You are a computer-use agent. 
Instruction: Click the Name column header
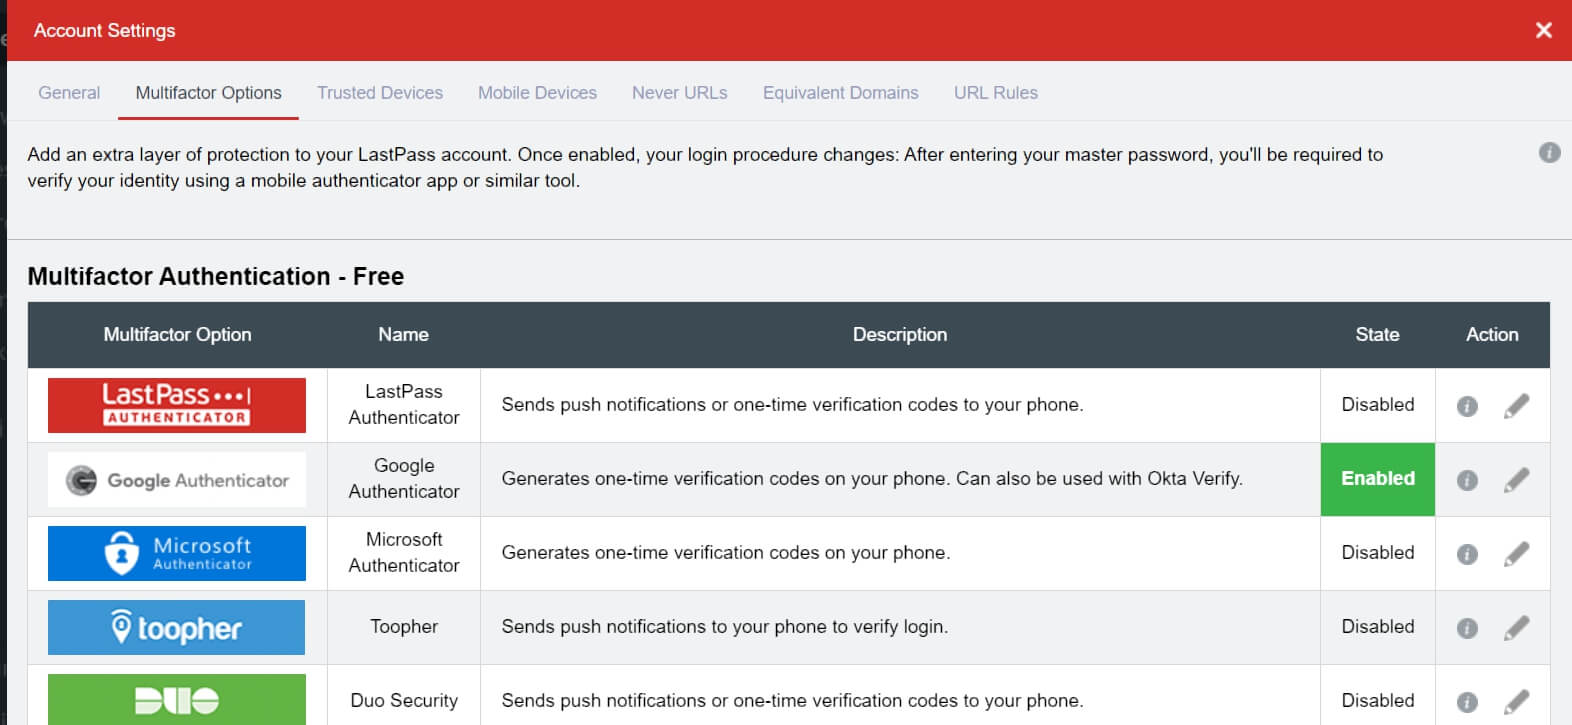(x=403, y=335)
